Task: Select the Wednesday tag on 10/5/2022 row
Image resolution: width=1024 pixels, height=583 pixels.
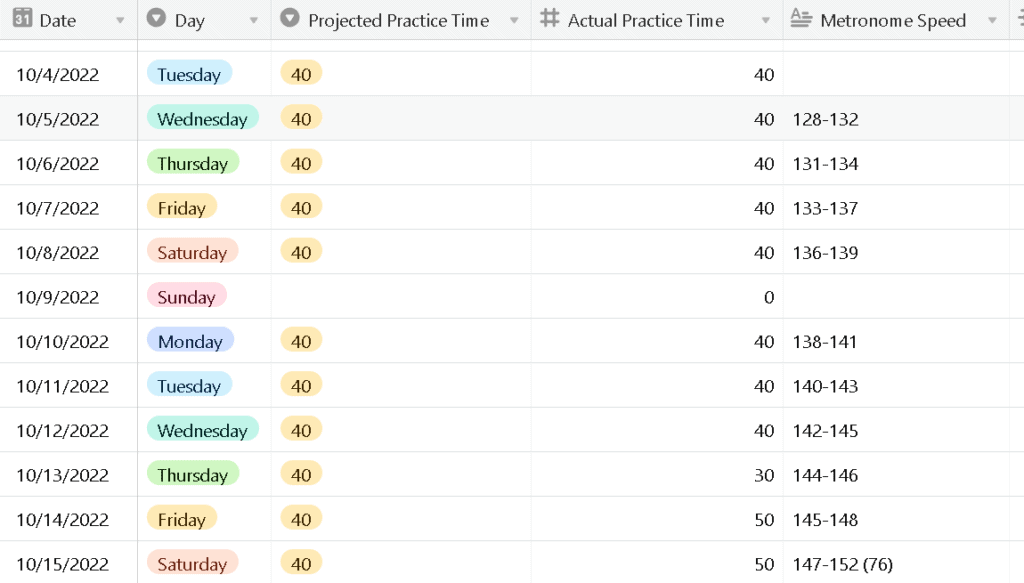Action: [x=202, y=118]
